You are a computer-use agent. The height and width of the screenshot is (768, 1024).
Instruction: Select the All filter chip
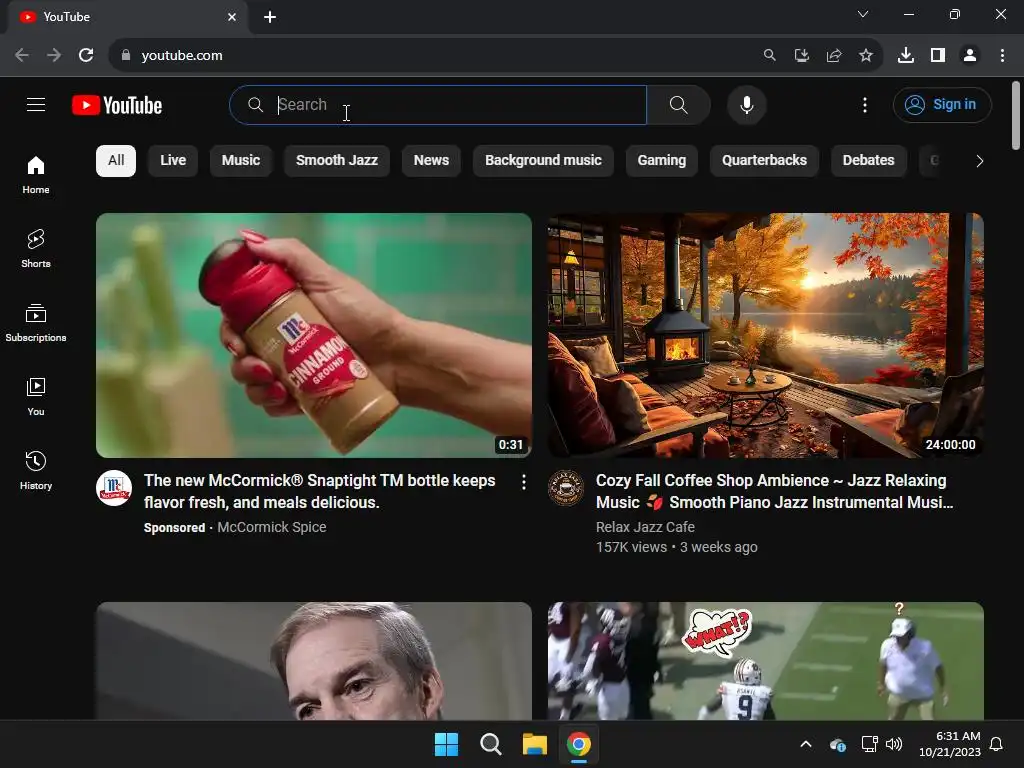coord(116,161)
